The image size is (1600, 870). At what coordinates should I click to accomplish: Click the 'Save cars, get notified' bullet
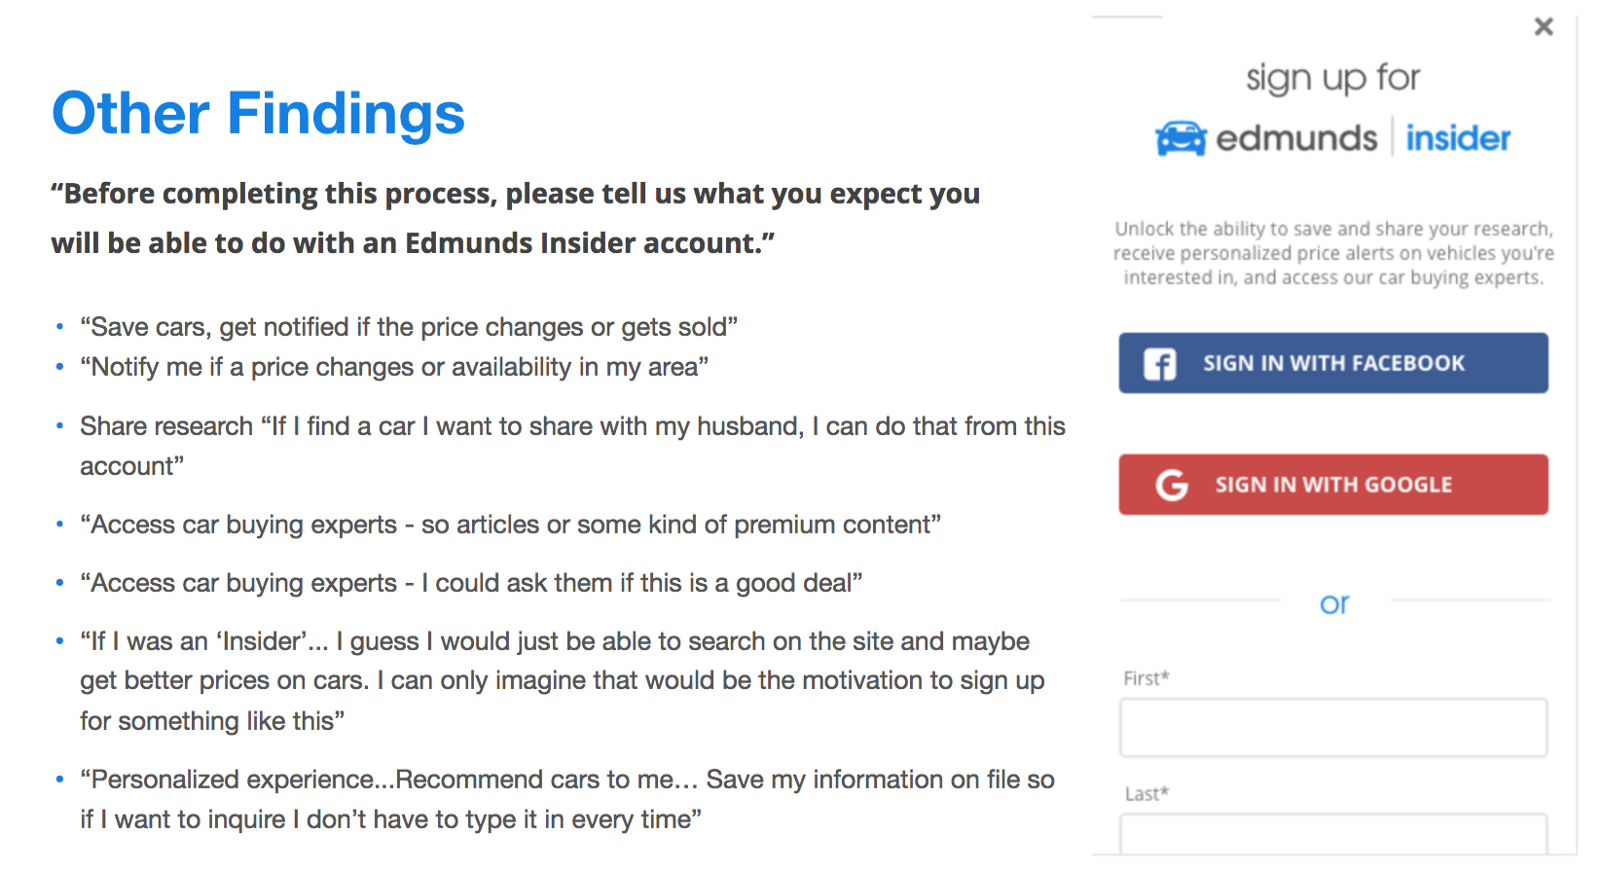coord(409,327)
